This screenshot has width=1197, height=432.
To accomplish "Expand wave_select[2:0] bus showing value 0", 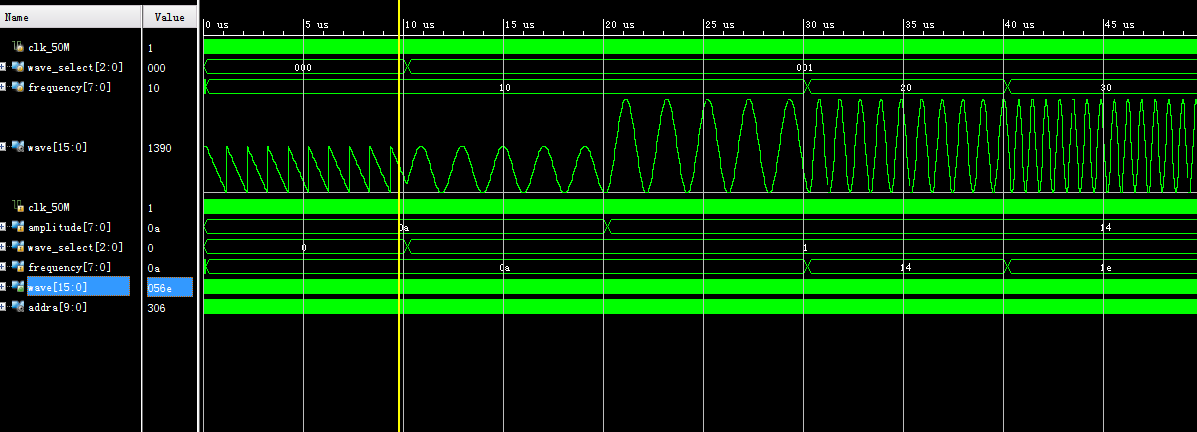I will coord(4,247).
